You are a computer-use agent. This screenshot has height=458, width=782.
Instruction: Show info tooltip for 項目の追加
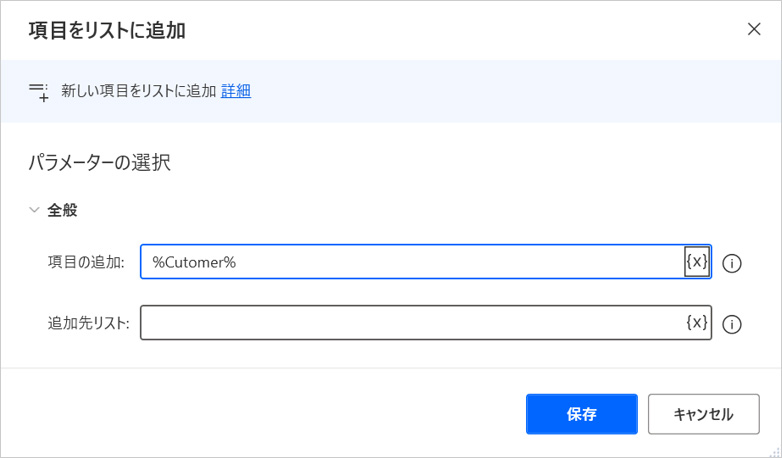tap(732, 263)
